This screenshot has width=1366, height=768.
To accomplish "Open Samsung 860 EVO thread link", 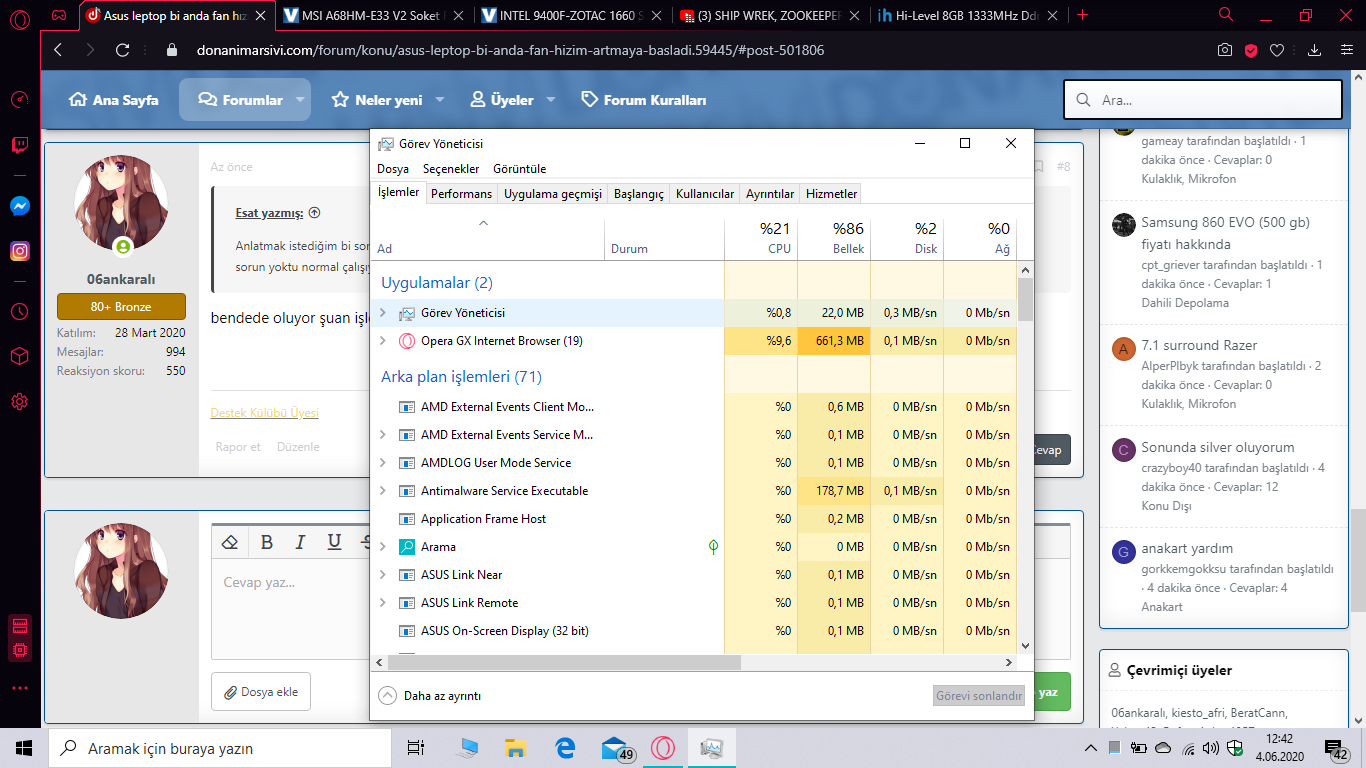I will pos(1225,233).
